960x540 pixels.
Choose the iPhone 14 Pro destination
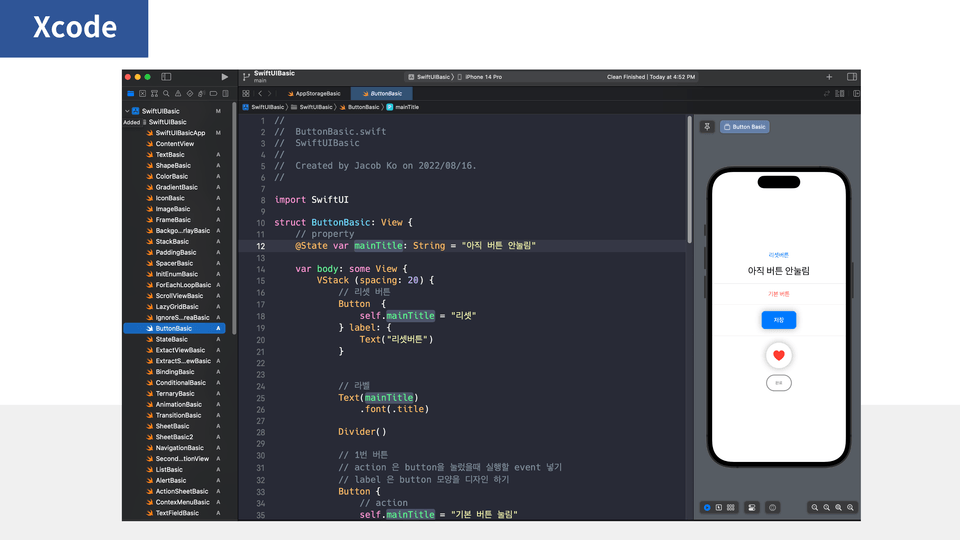coord(479,77)
